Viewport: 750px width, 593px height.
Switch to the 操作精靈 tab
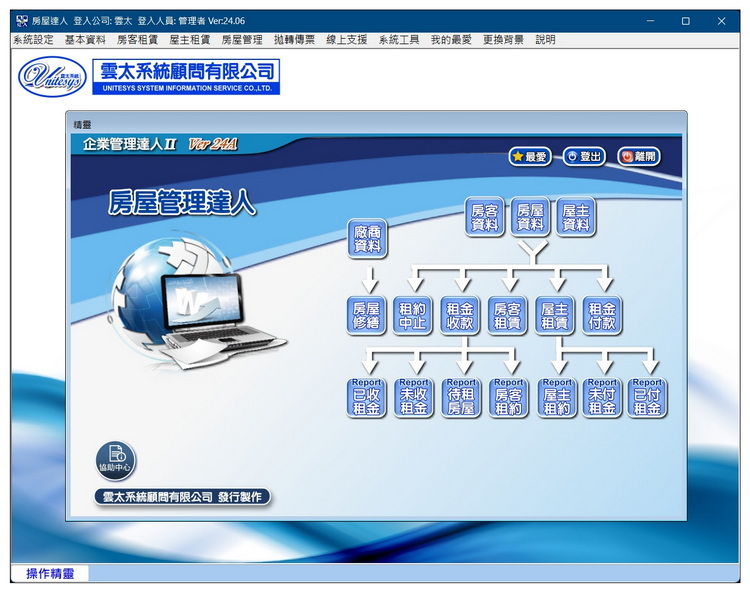50,573
